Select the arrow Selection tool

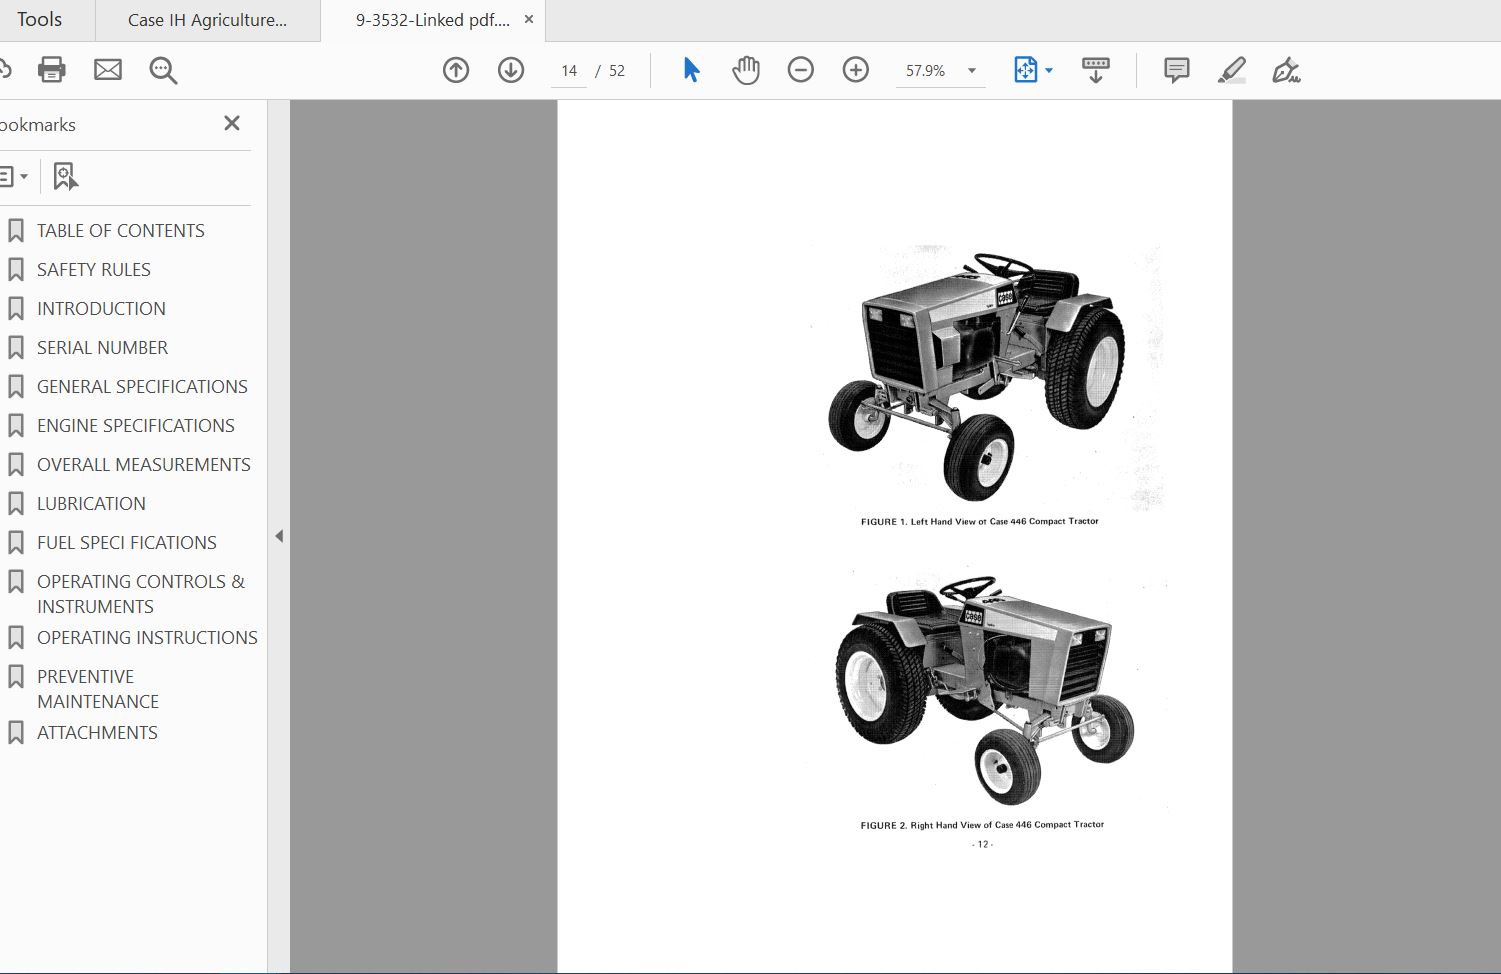[x=689, y=70]
